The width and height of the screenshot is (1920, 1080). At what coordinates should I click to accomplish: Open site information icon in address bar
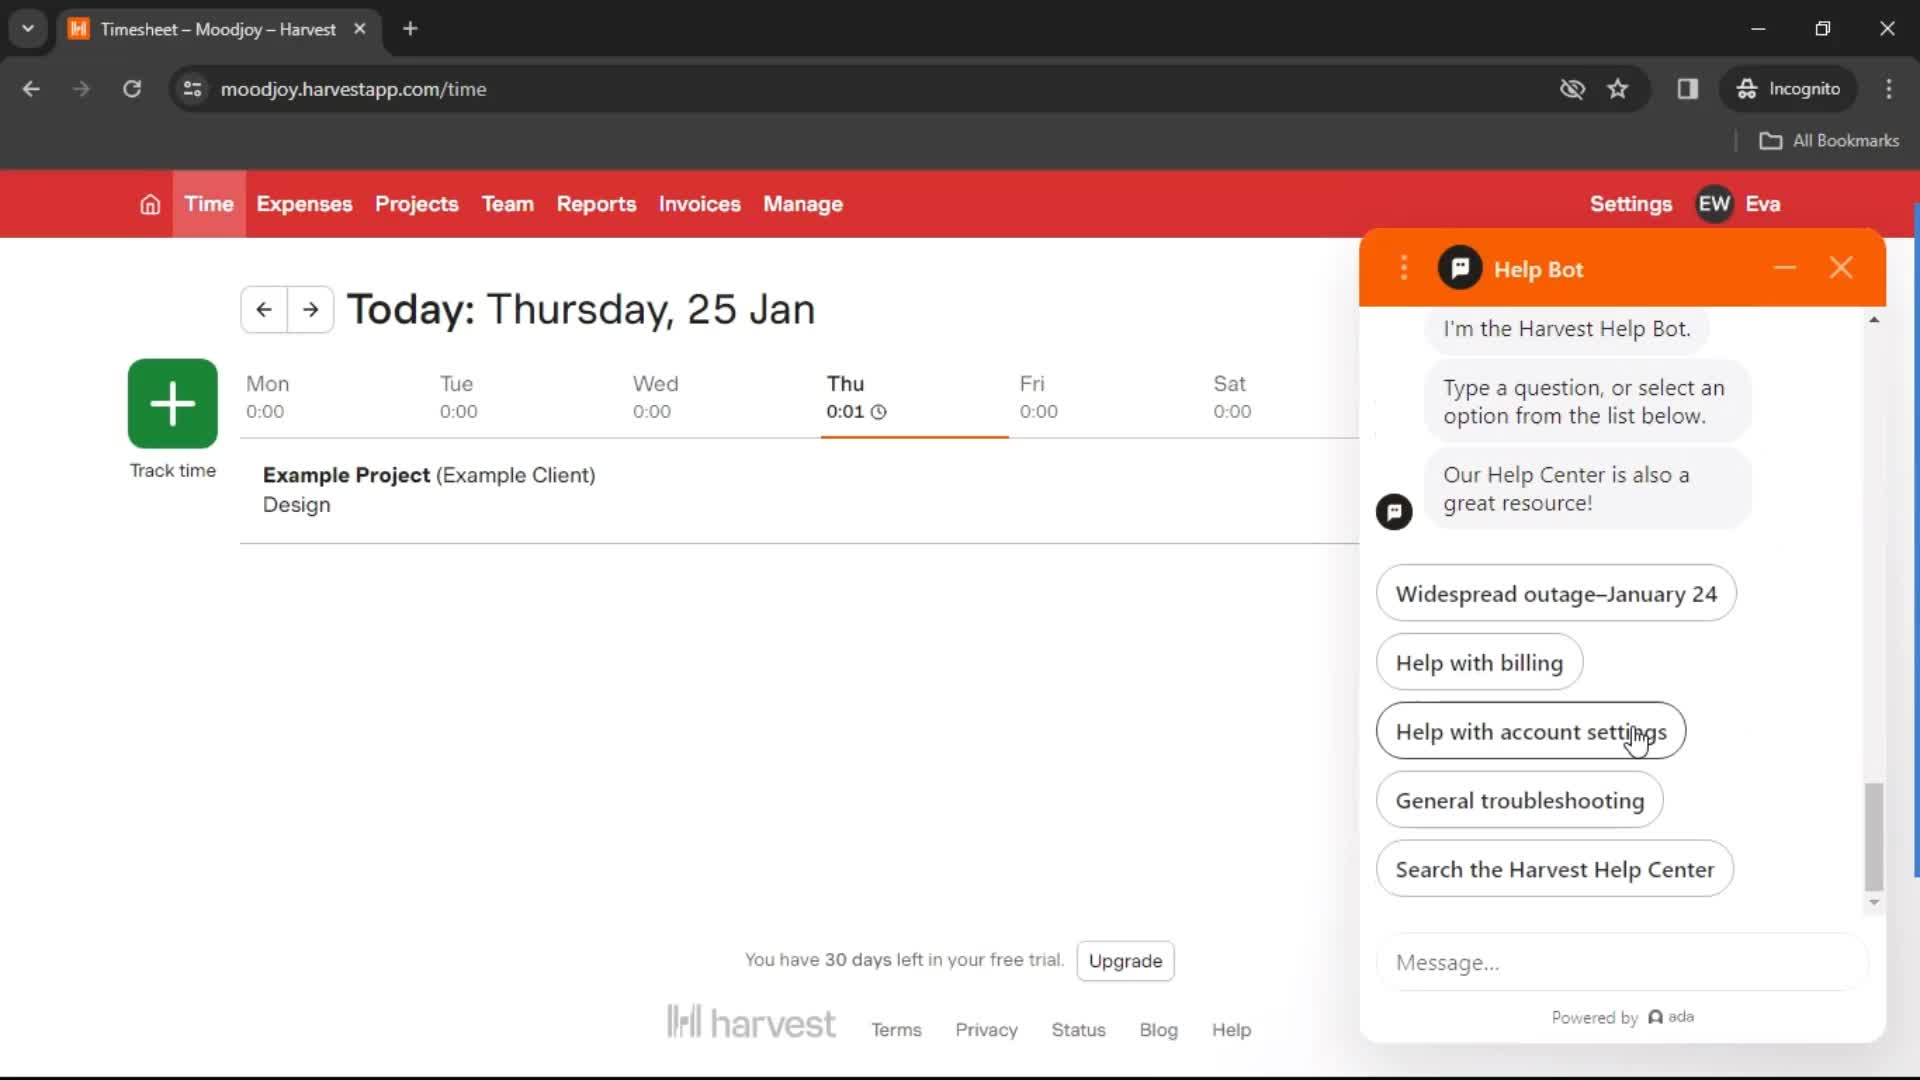tap(193, 89)
